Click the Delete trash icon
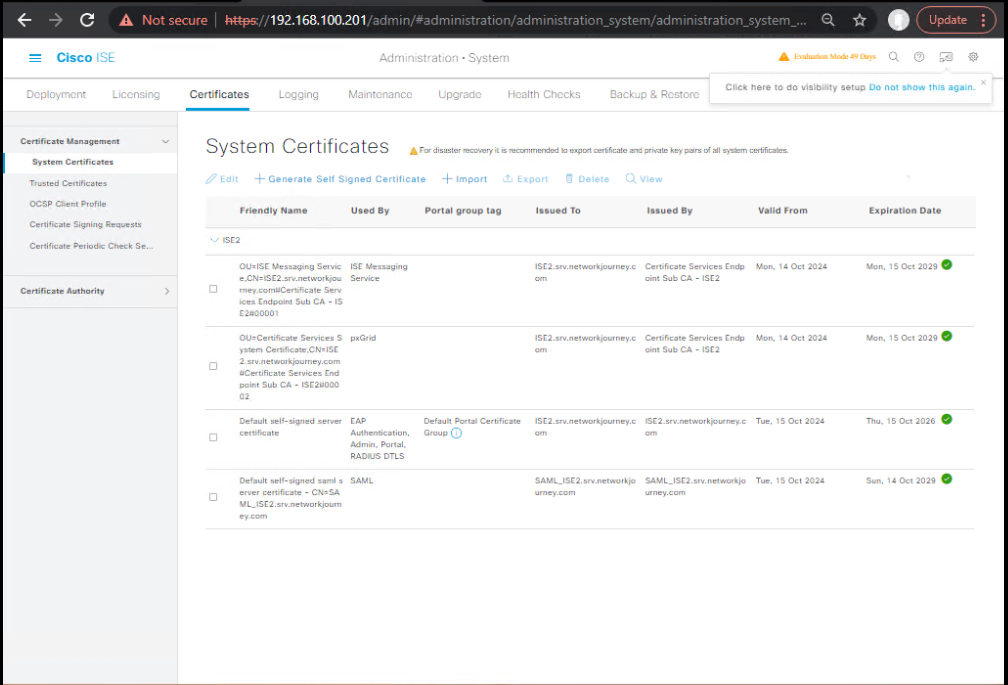The height and width of the screenshot is (685, 1008). (569, 179)
